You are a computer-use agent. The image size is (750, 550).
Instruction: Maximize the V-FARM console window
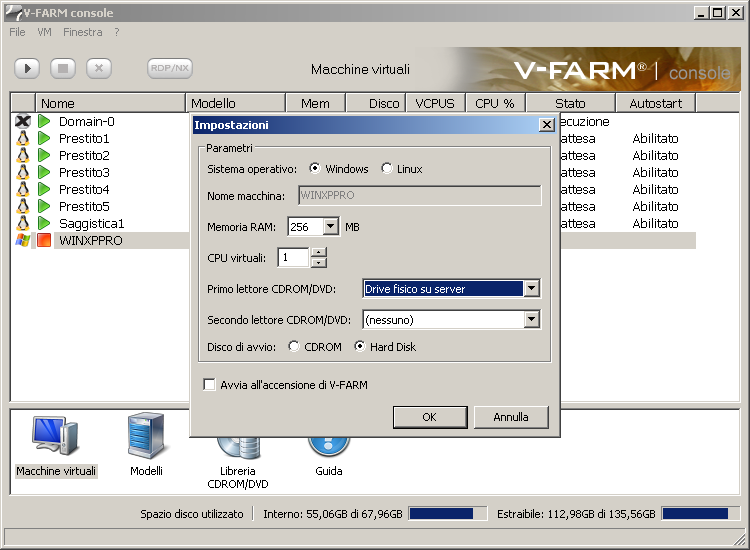tap(717, 12)
